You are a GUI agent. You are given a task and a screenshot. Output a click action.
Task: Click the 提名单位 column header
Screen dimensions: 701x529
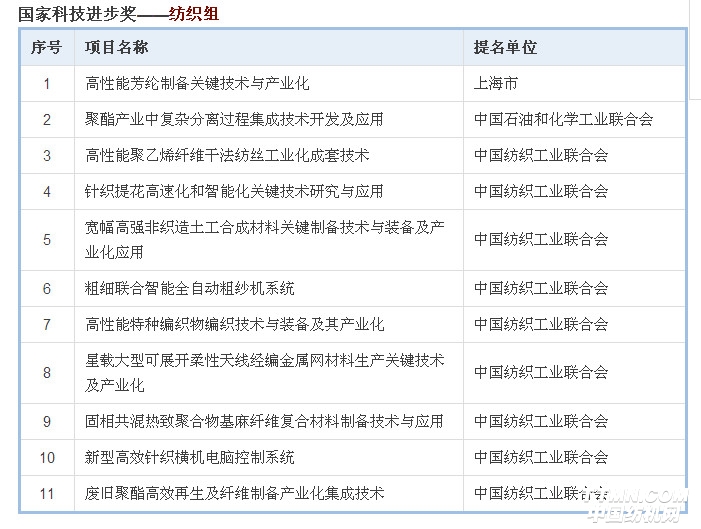(505, 48)
